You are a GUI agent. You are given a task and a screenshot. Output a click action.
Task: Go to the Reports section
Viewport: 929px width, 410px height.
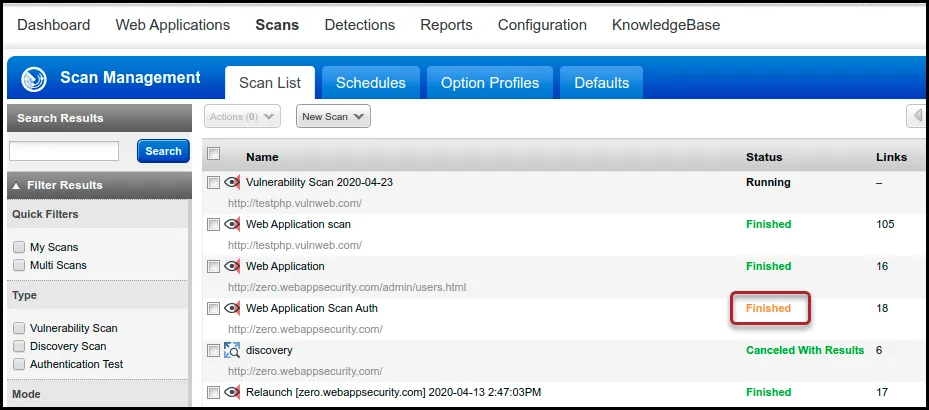(446, 25)
